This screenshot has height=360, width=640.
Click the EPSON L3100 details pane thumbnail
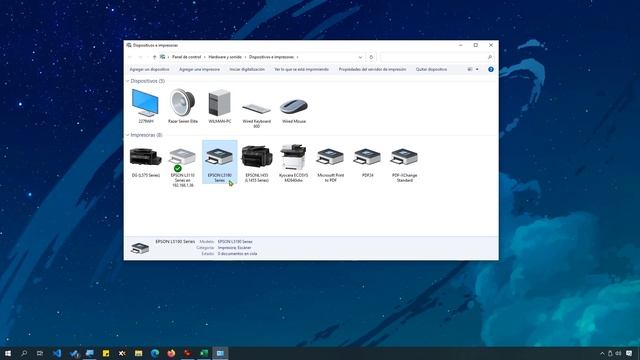[140, 248]
